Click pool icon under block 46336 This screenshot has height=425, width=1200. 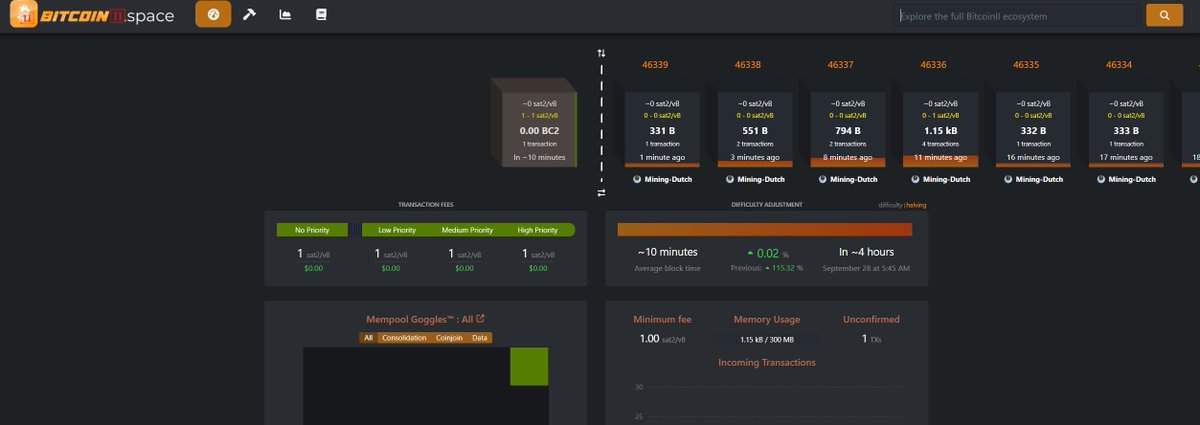(915, 179)
